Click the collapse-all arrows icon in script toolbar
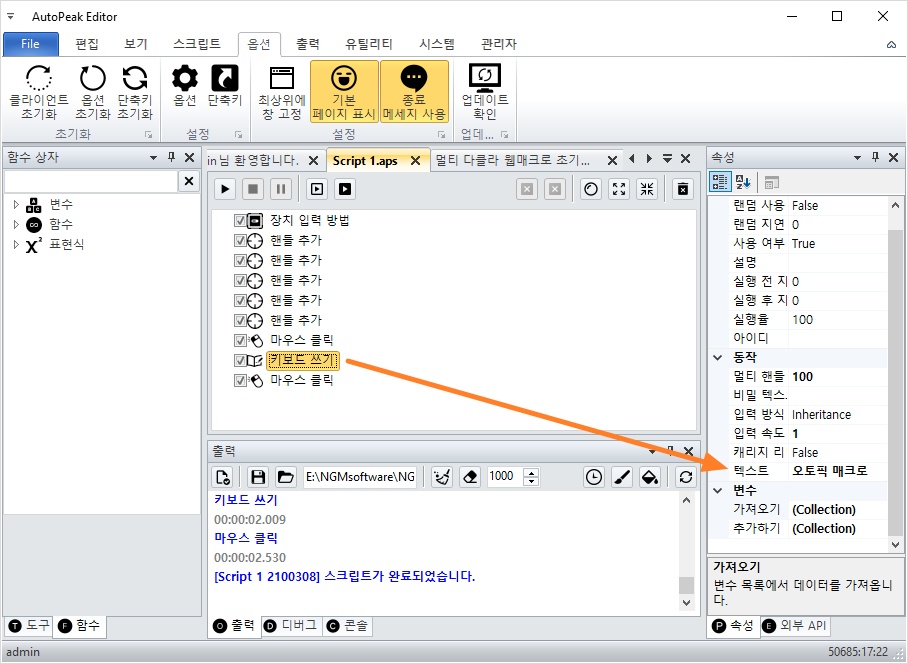908x664 pixels. tap(647, 189)
